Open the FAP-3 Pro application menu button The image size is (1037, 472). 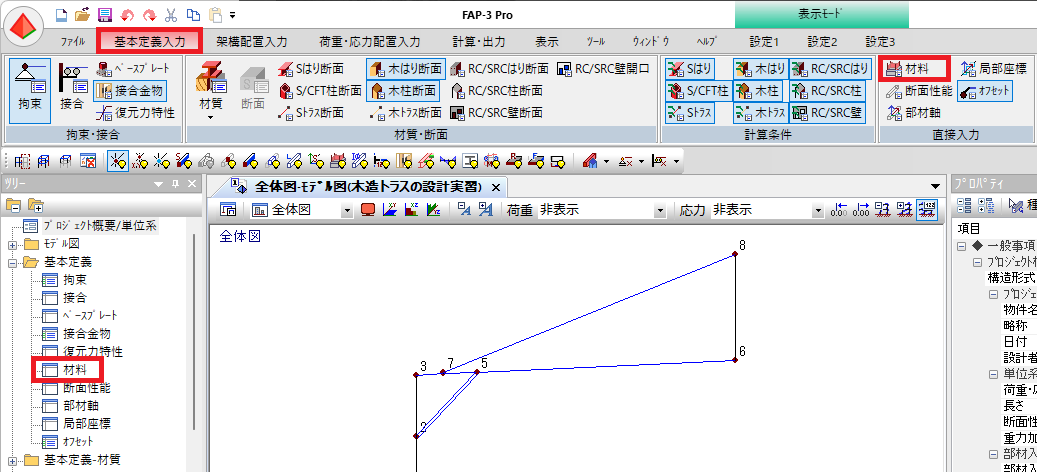pyautogui.click(x=25, y=26)
